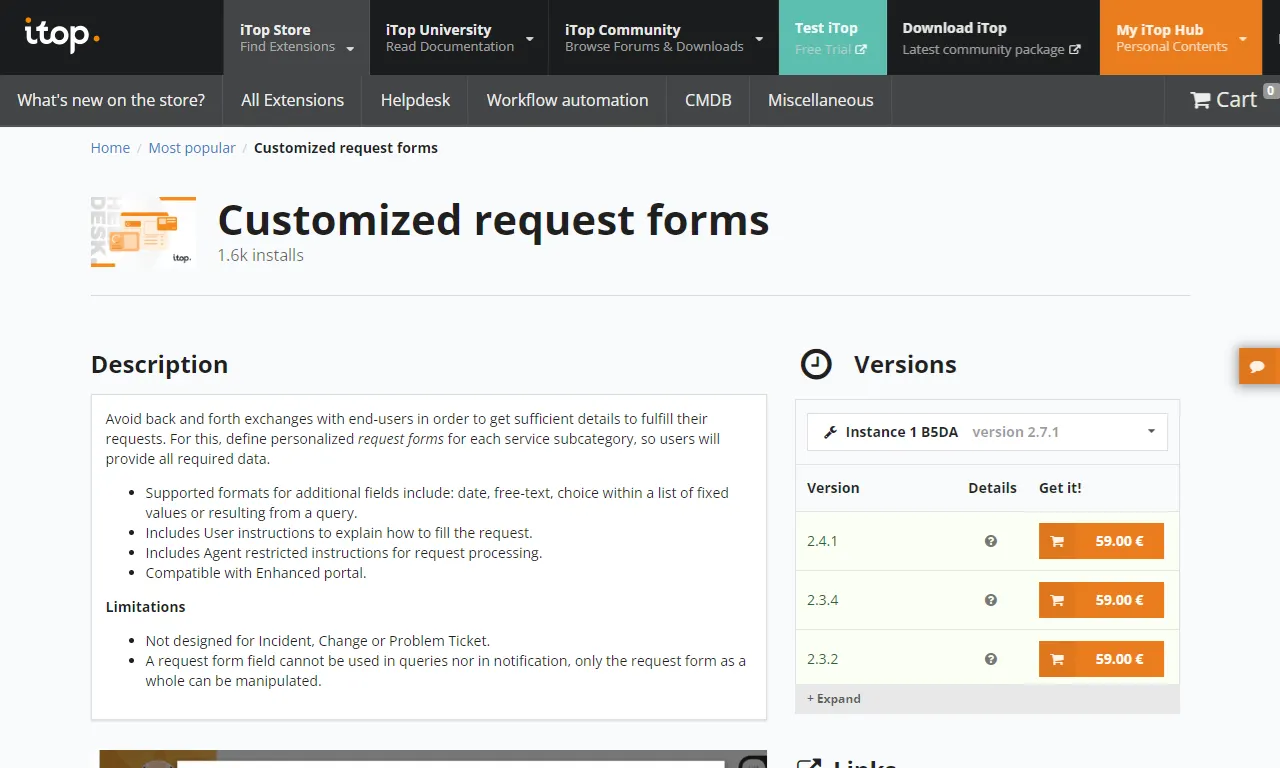This screenshot has width=1280, height=768.
Task: Expand the iTop Store dropdown menu
Action: pyautogui.click(x=350, y=48)
